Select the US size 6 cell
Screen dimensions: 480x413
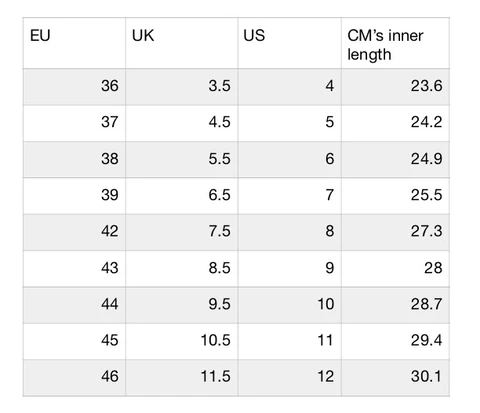290,159
